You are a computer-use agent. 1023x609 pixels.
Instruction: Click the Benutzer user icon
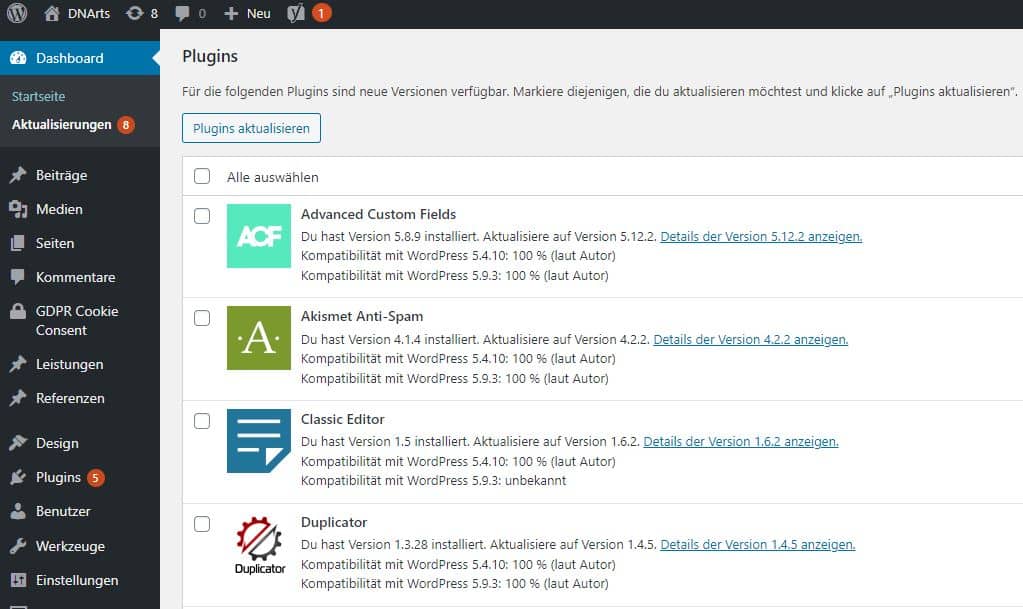click(x=18, y=511)
